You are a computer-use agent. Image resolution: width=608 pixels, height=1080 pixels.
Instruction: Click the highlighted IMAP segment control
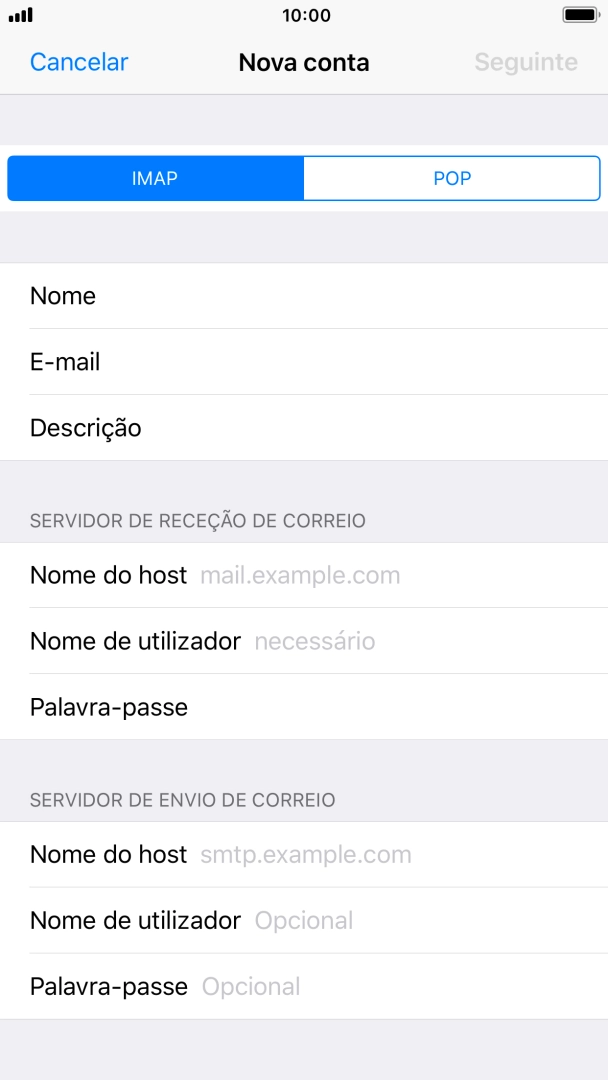click(155, 178)
